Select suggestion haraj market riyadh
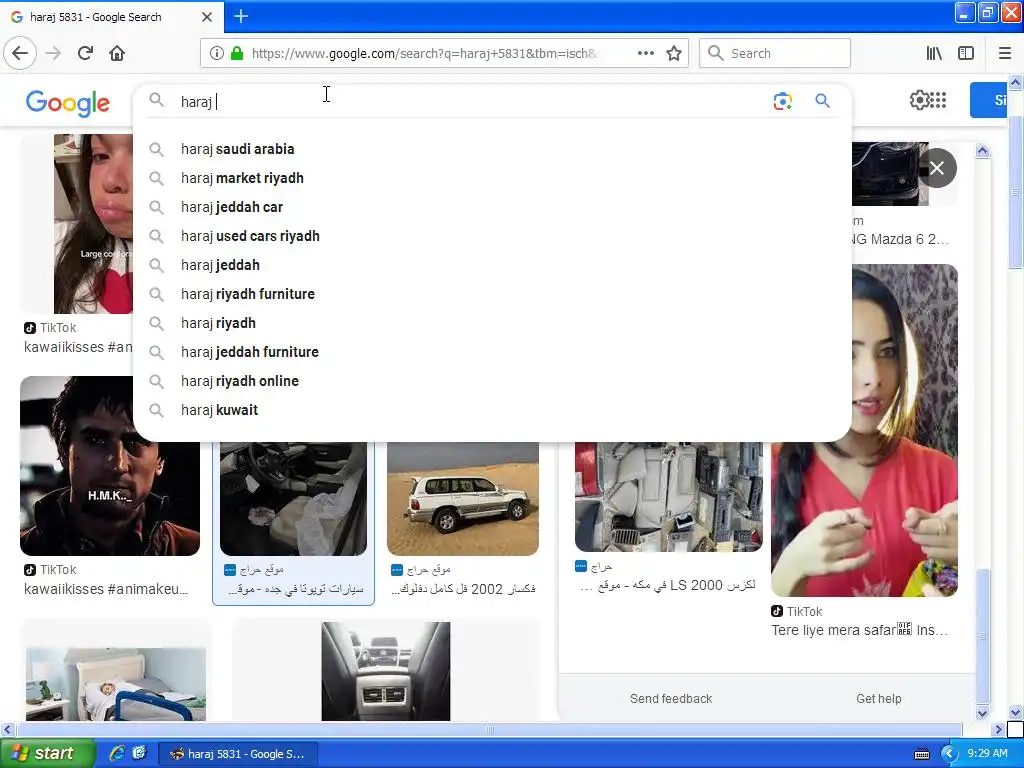The height and width of the screenshot is (768, 1024). 492,178
